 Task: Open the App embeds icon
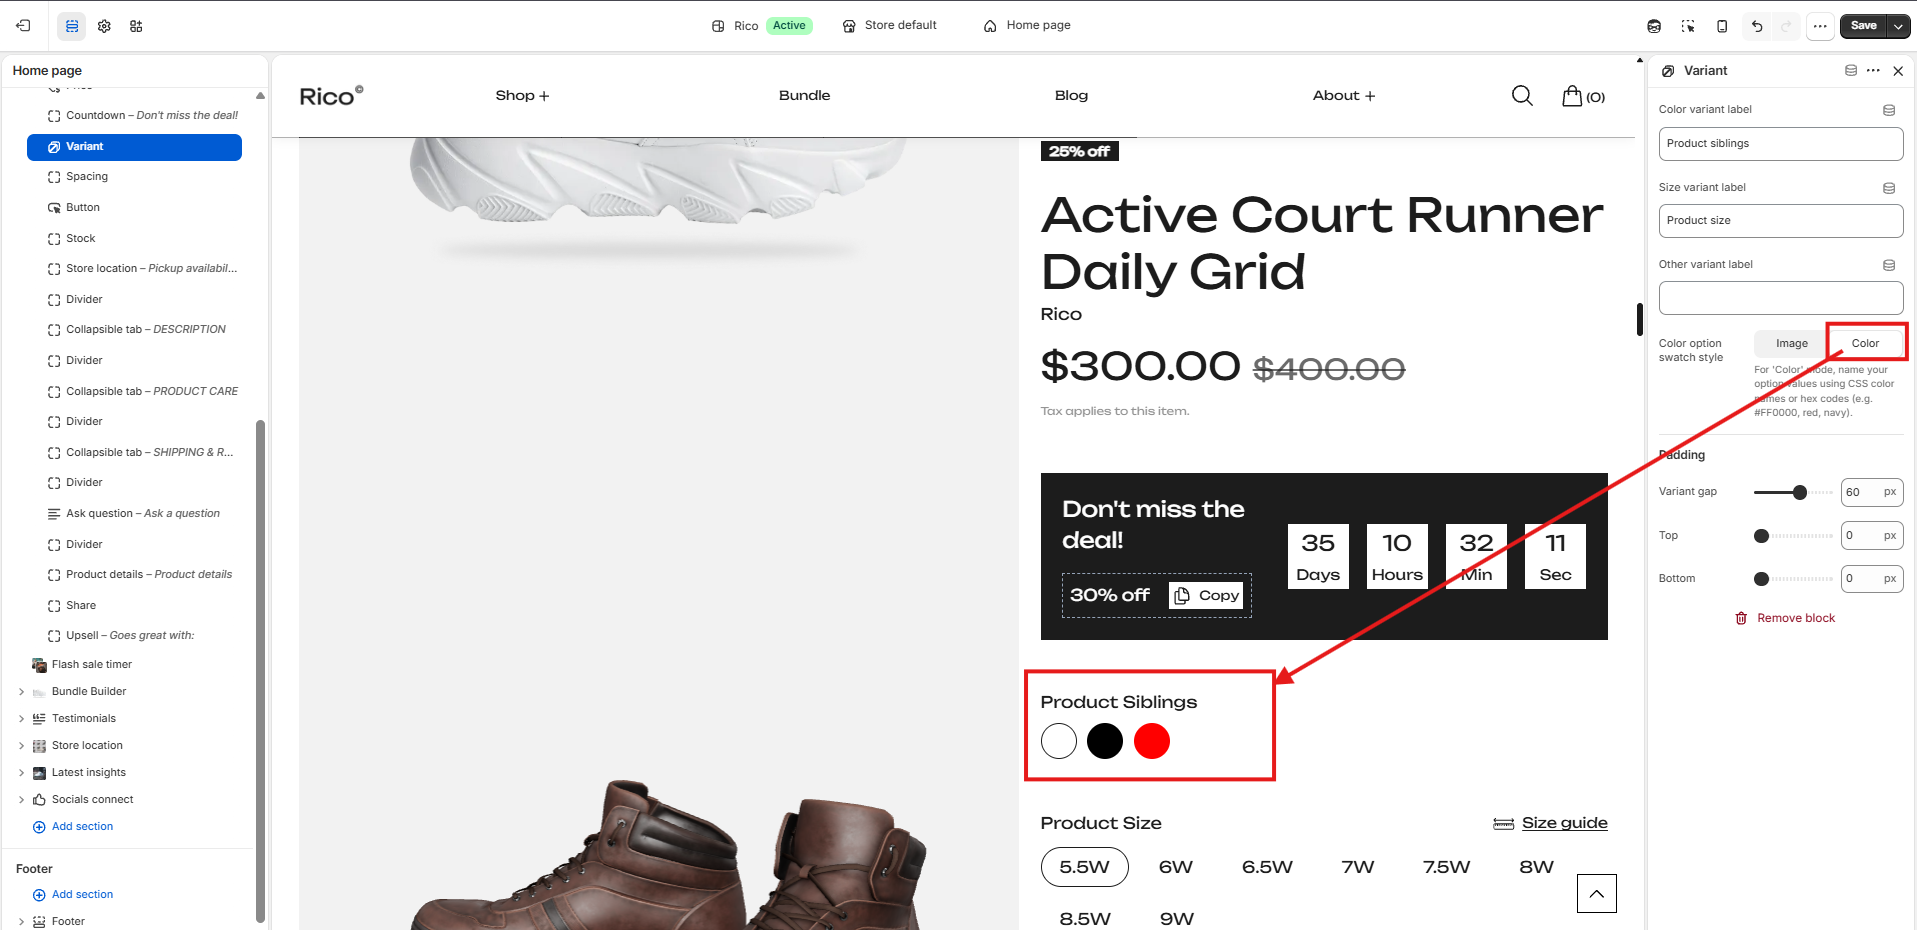pyautogui.click(x=136, y=26)
